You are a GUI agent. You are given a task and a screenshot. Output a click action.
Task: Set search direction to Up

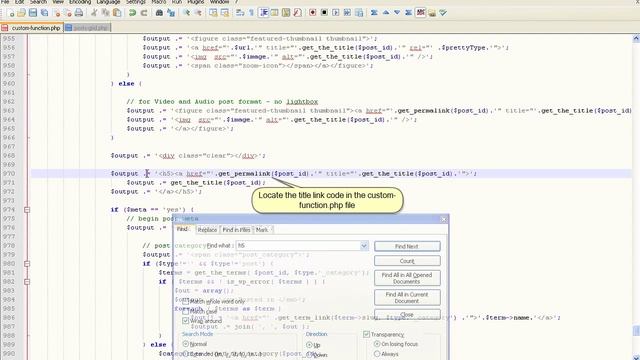309,345
